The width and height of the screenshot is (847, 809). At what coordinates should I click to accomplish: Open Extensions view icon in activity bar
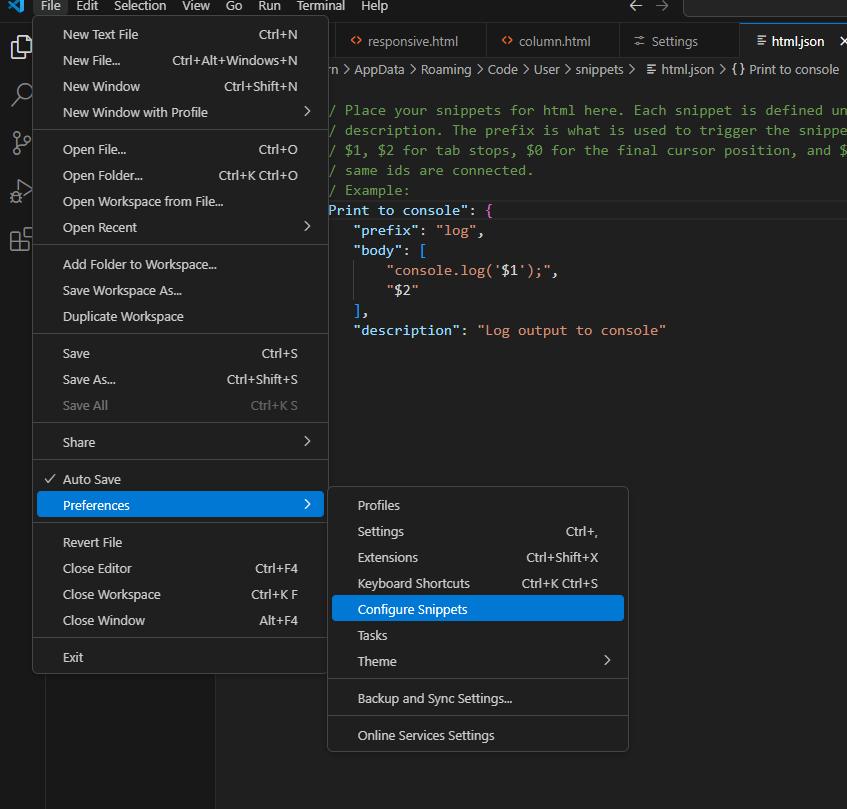coord(21,239)
